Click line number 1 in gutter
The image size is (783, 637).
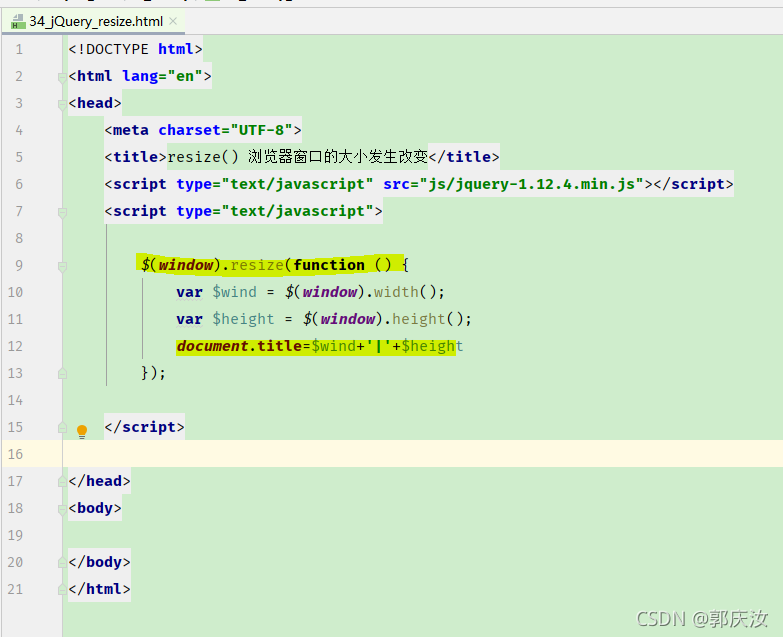pos(18,49)
